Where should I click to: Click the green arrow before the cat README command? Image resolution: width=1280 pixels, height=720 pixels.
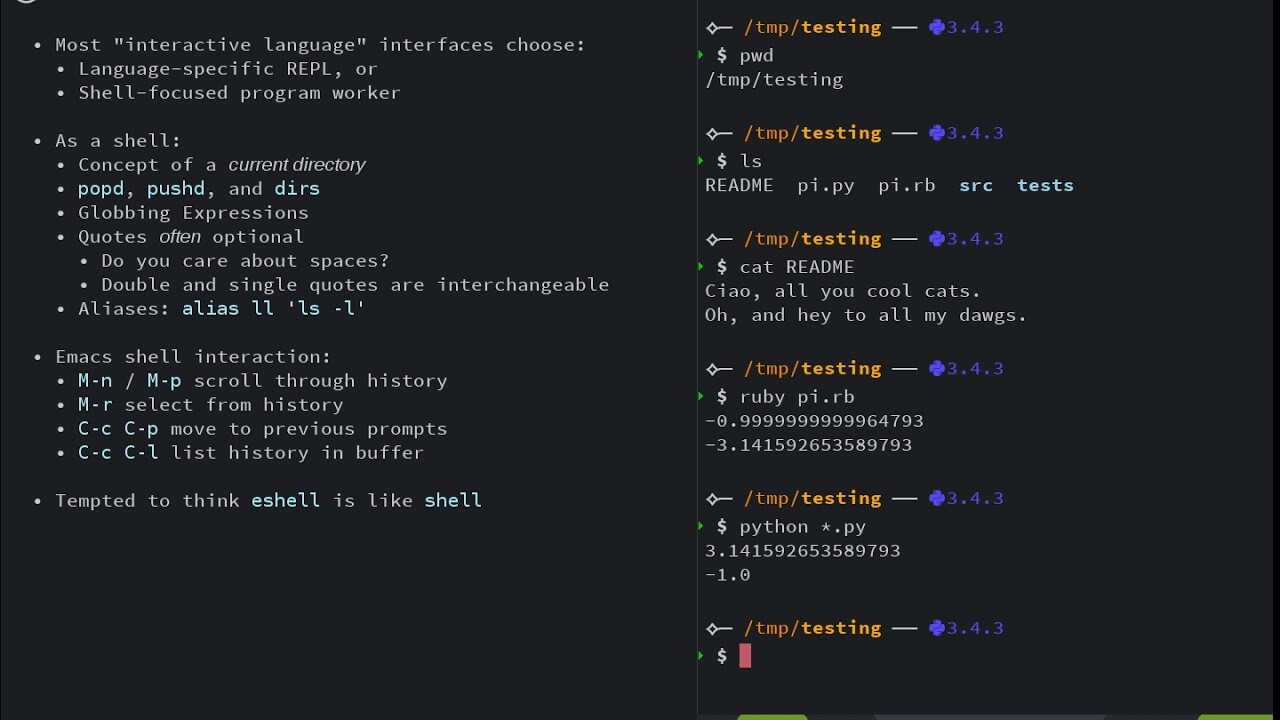(x=700, y=266)
